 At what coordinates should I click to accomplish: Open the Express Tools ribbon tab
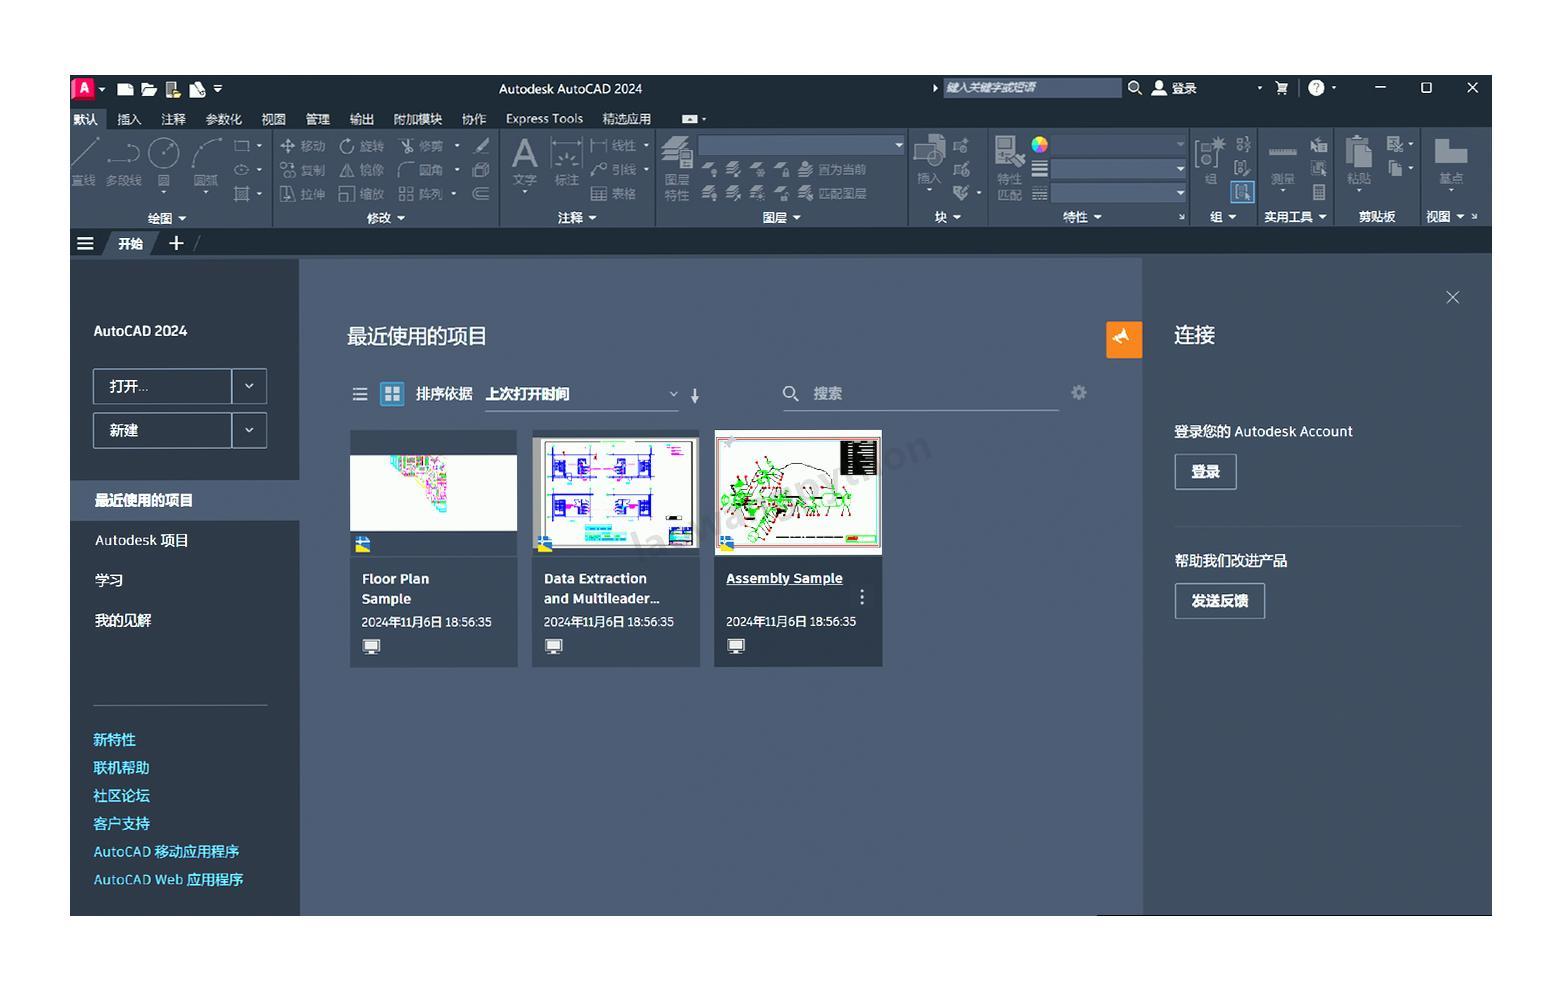coord(544,118)
